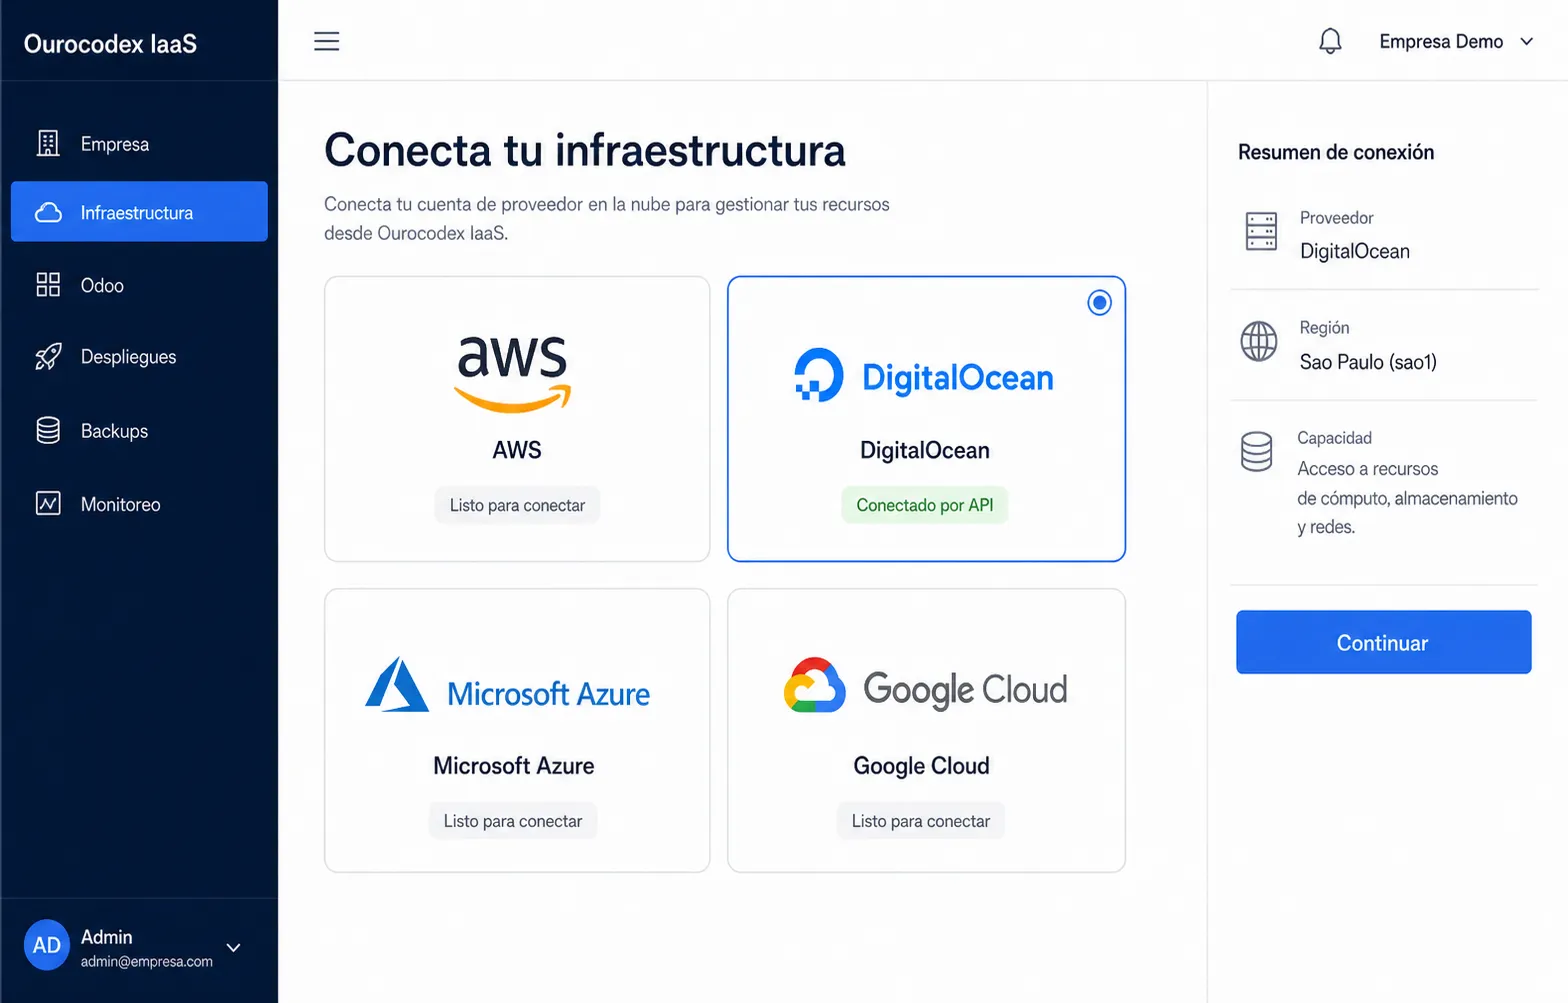This screenshot has width=1568, height=1003.
Task: Select the AWS provider card
Action: [x=517, y=419]
